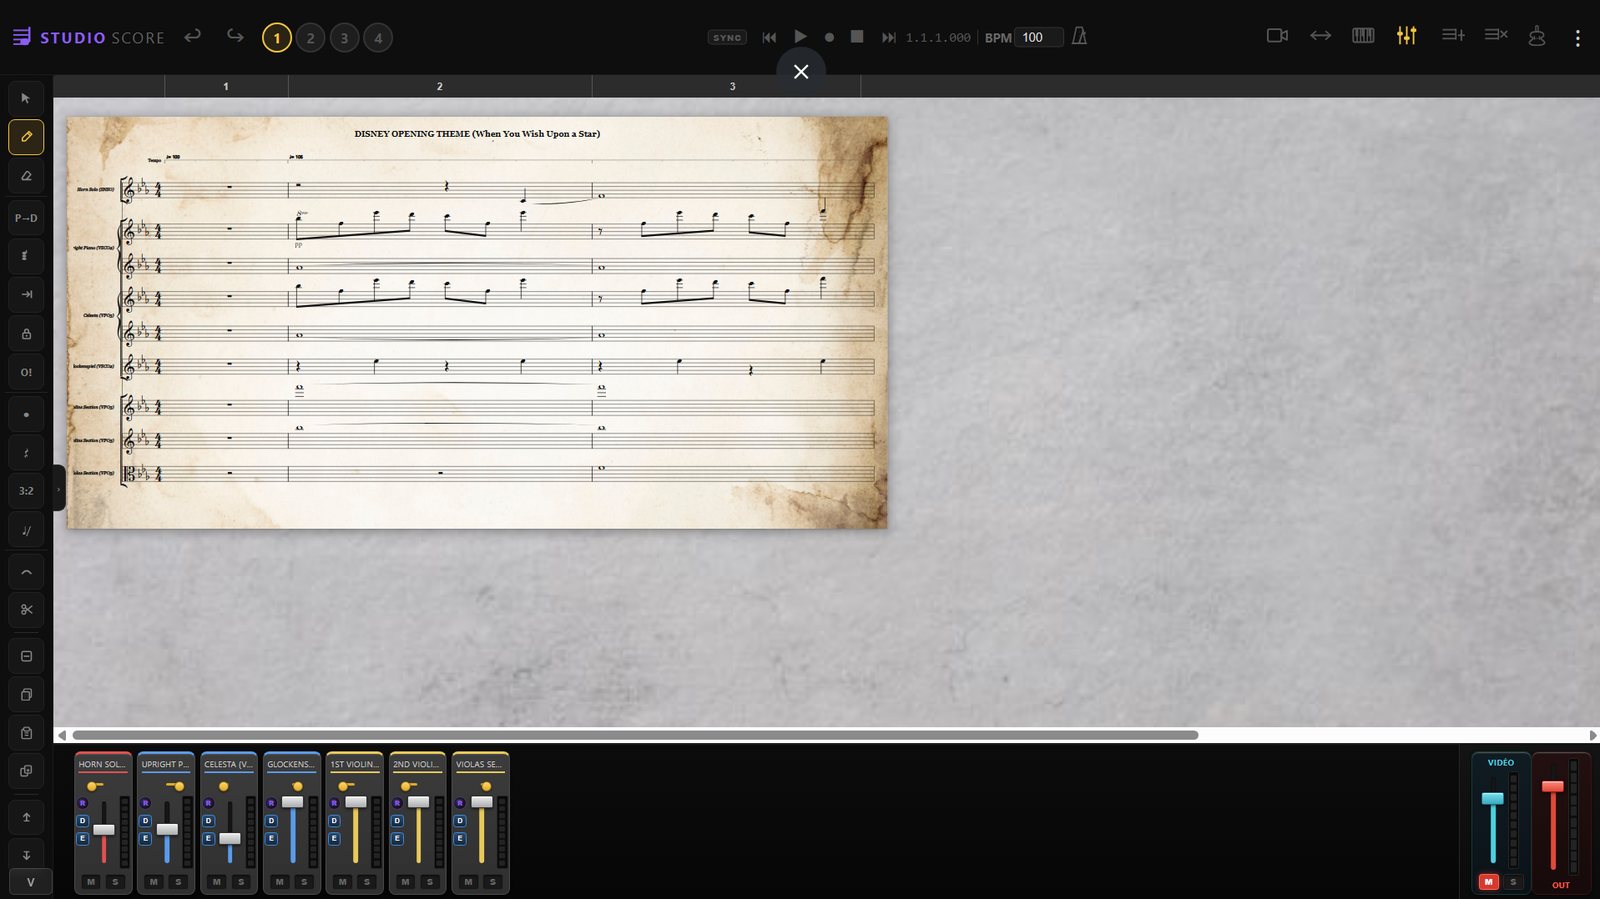Click the dot tool button

click(26, 415)
